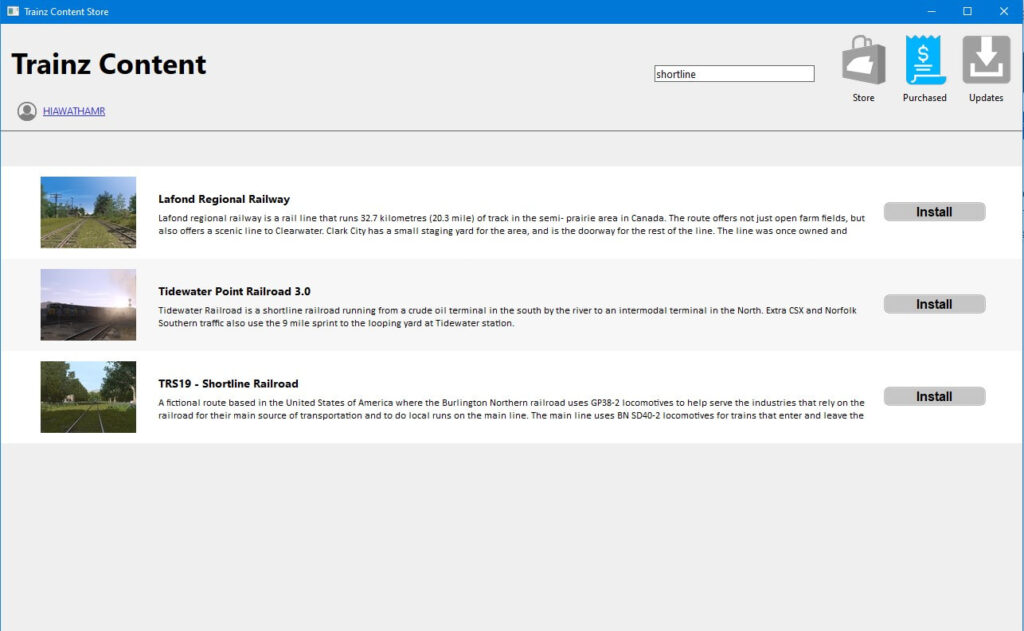Open the TRS19 Shortline Railroad thumbnail
1024x631 pixels.
coord(88,397)
